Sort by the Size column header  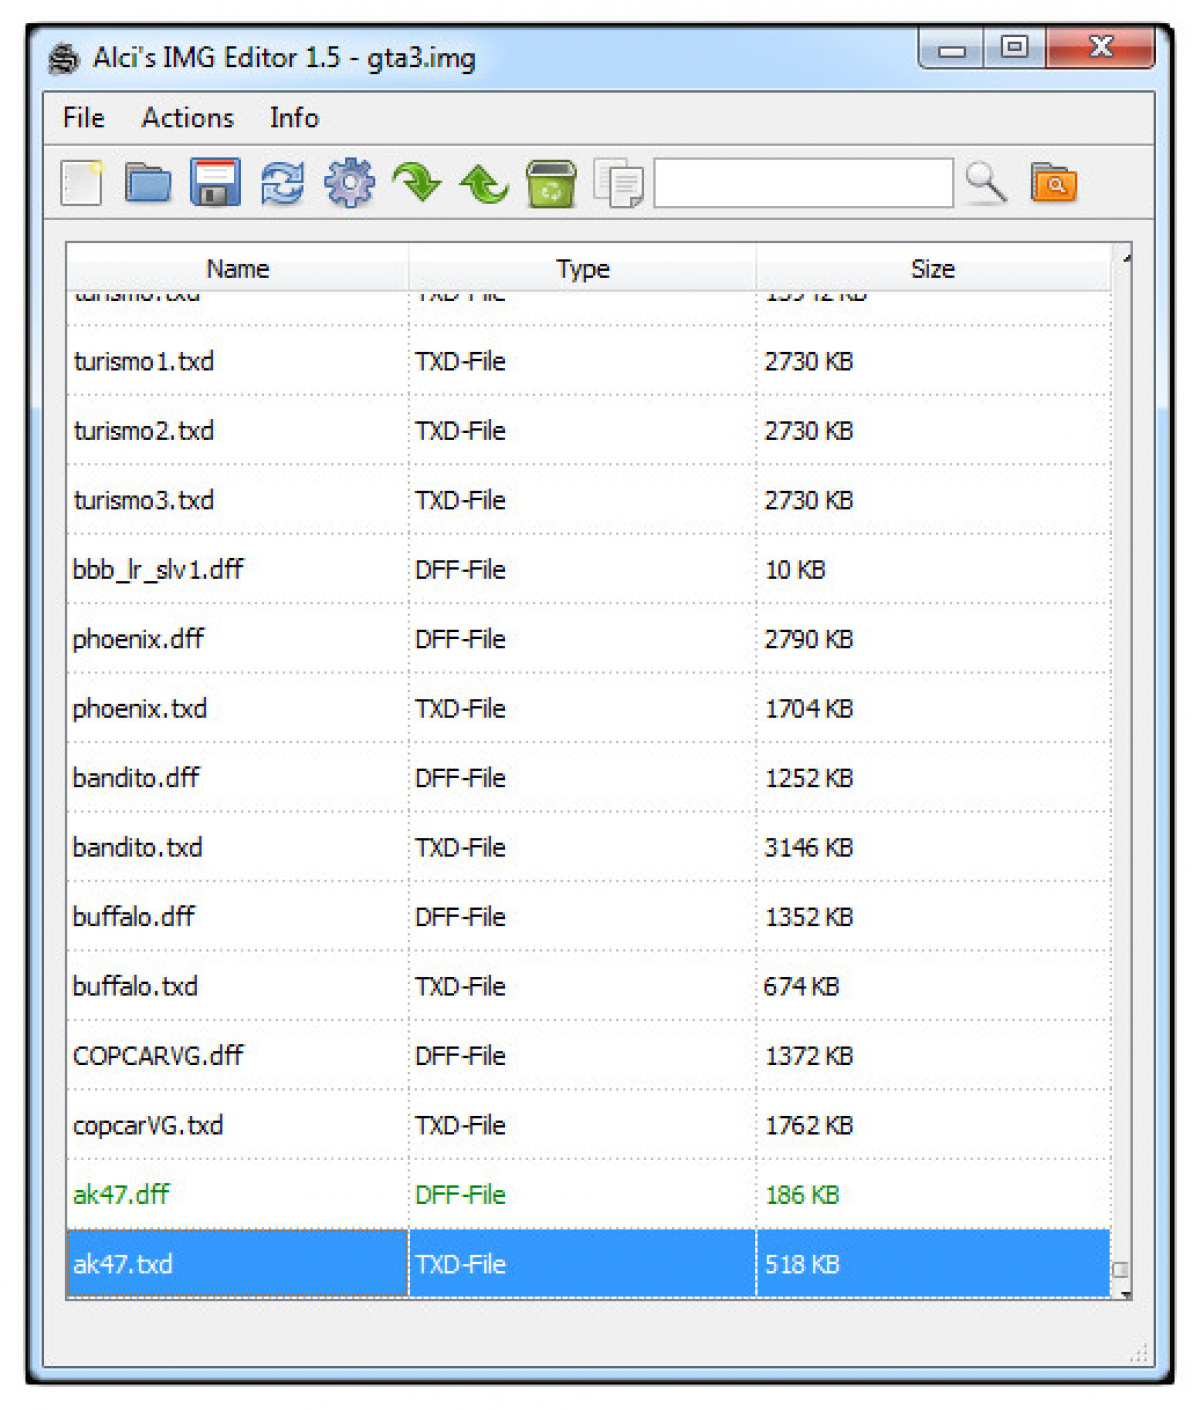click(x=933, y=268)
